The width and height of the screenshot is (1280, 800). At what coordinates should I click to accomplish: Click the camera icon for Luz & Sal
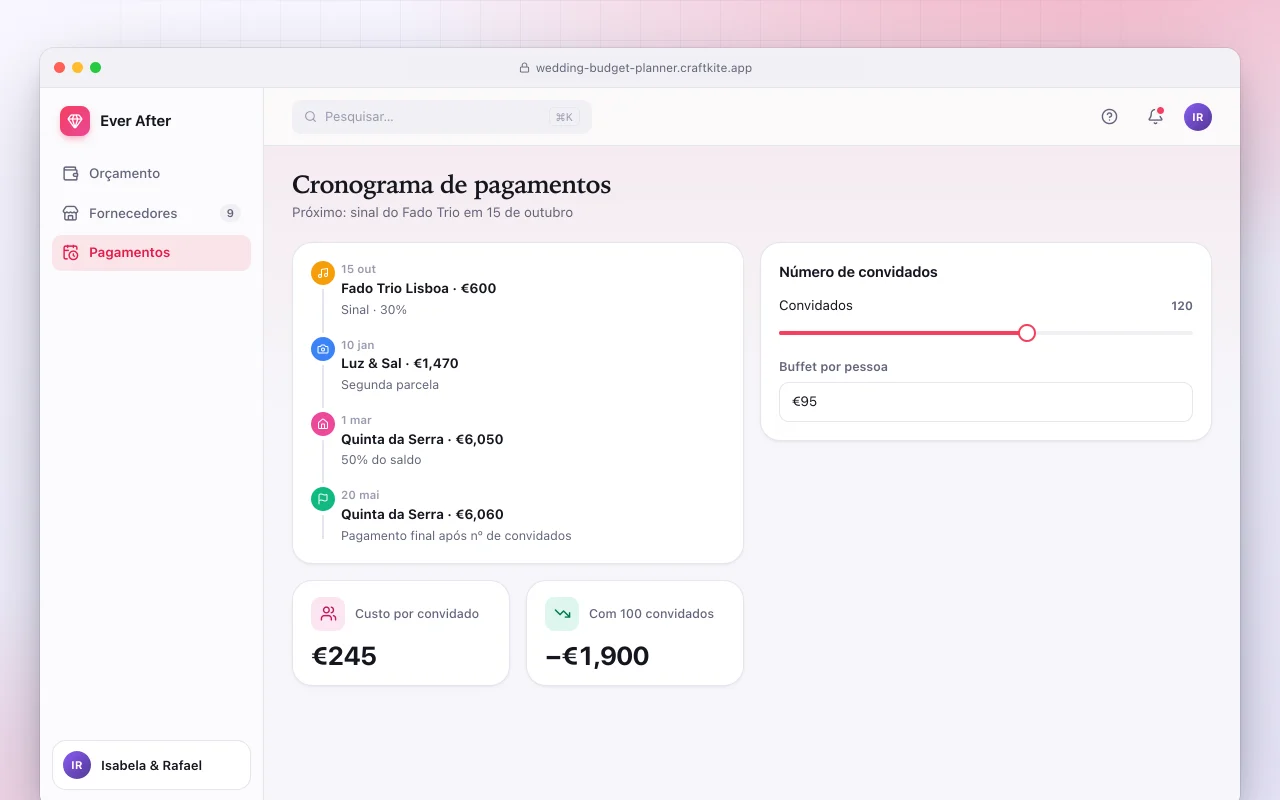tap(323, 349)
